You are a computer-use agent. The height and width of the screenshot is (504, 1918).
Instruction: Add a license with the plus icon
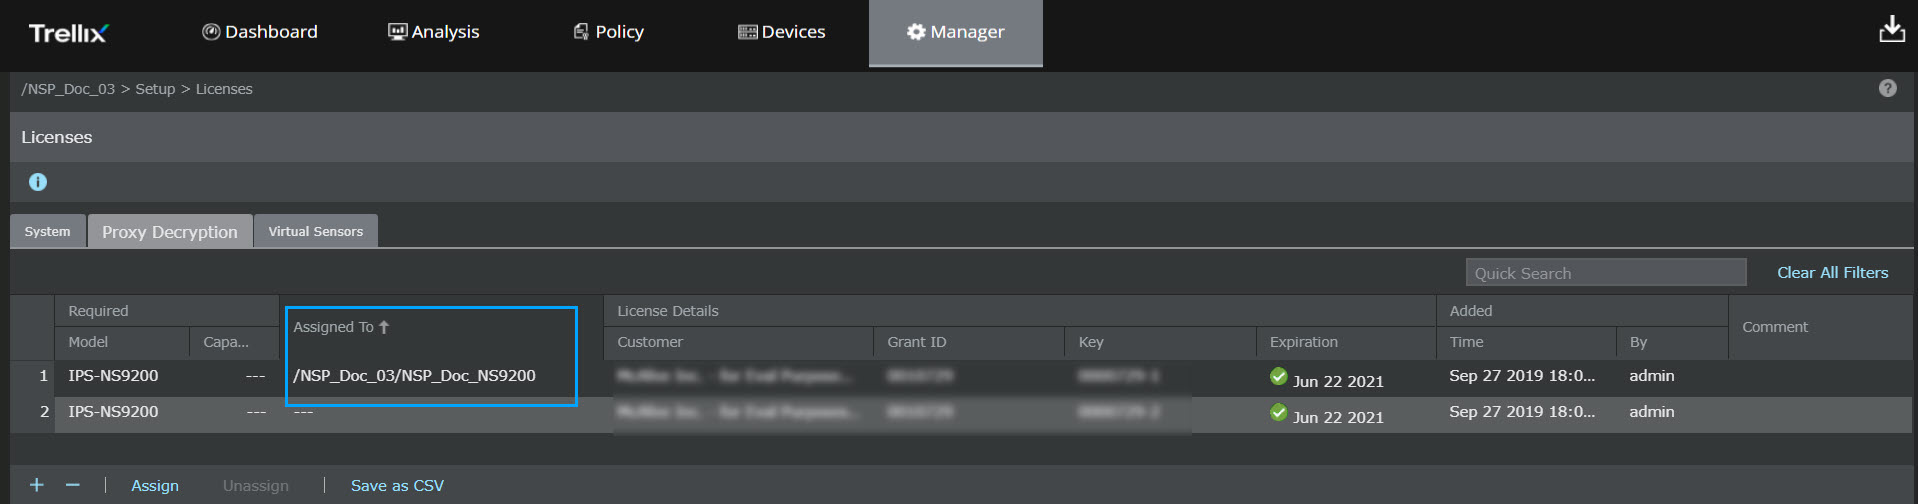click(x=37, y=485)
